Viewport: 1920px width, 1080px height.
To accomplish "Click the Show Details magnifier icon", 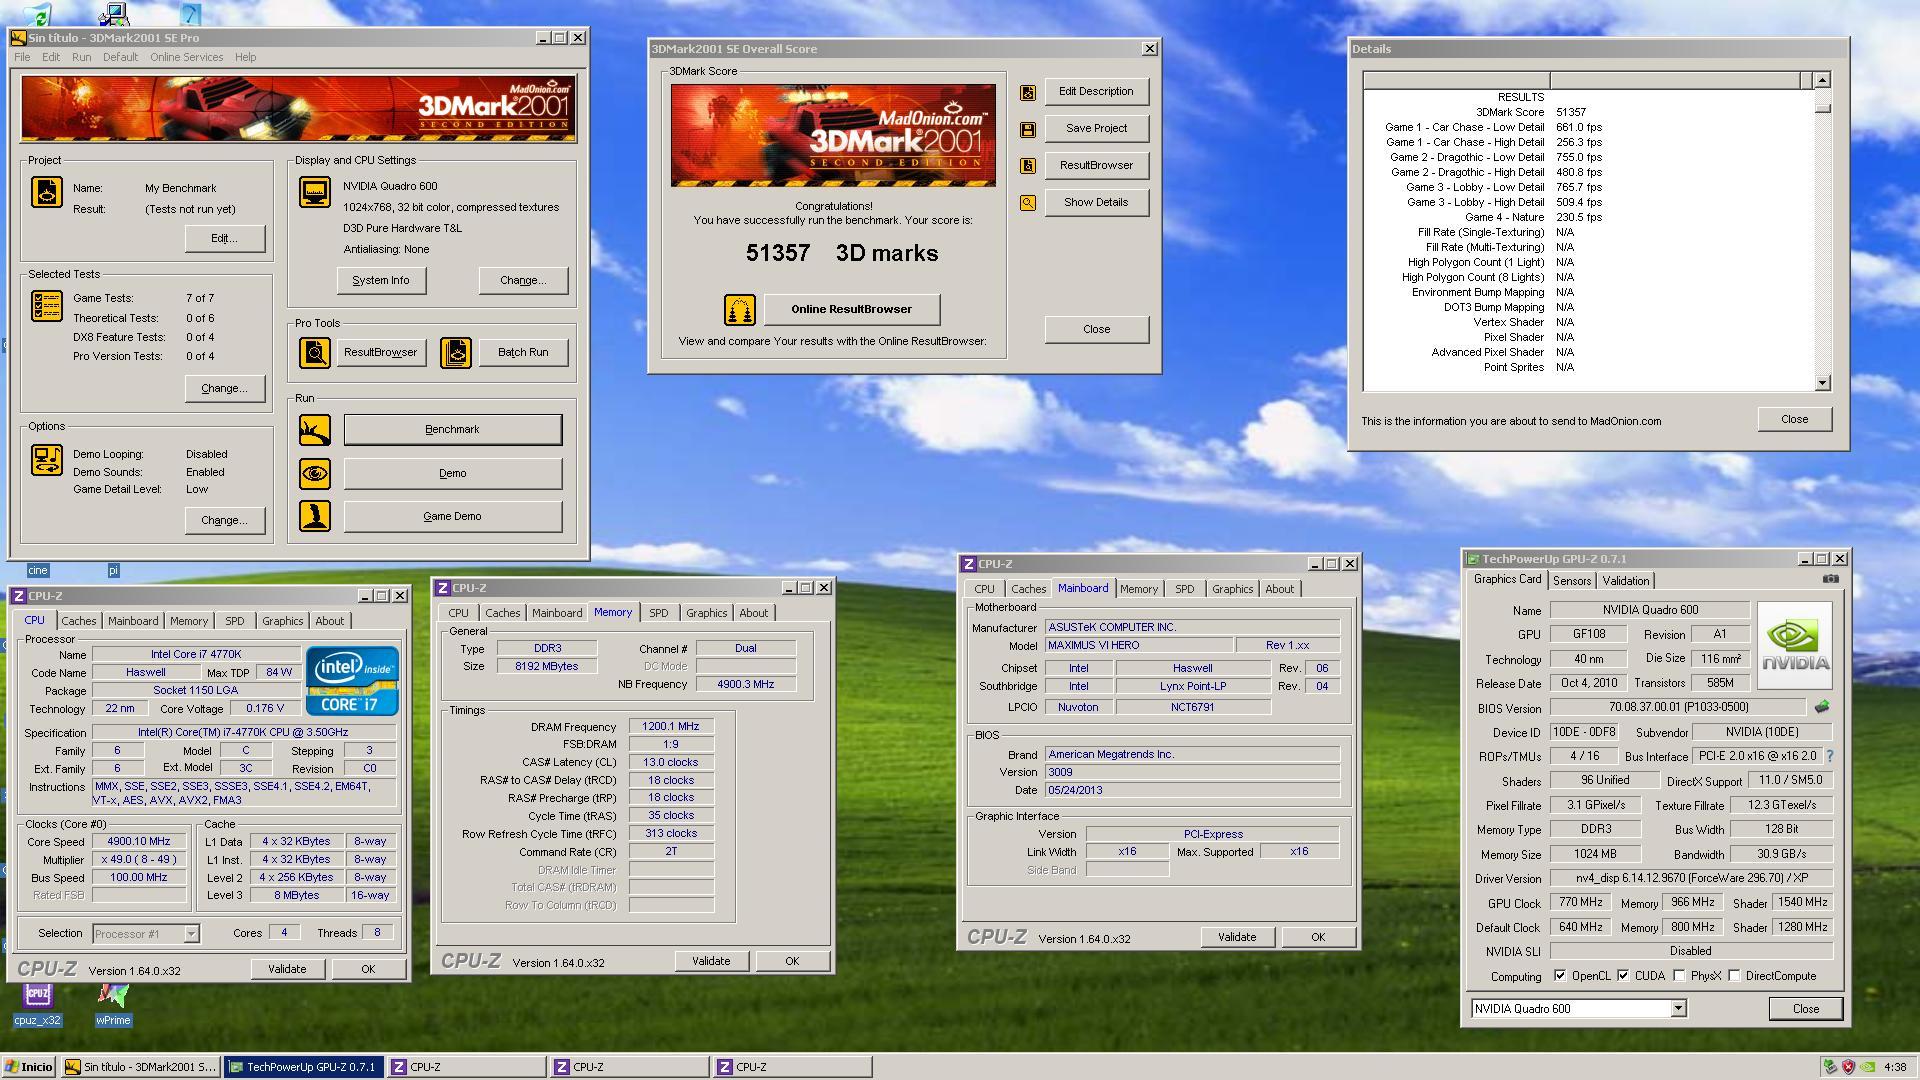I will click(x=1028, y=203).
